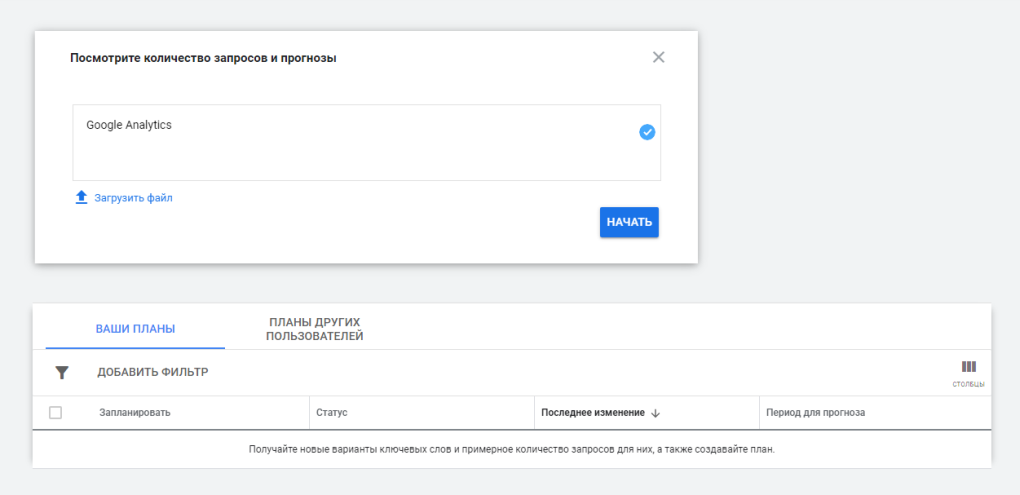Click the sort arrow next to Последнее изменение

coord(655,413)
